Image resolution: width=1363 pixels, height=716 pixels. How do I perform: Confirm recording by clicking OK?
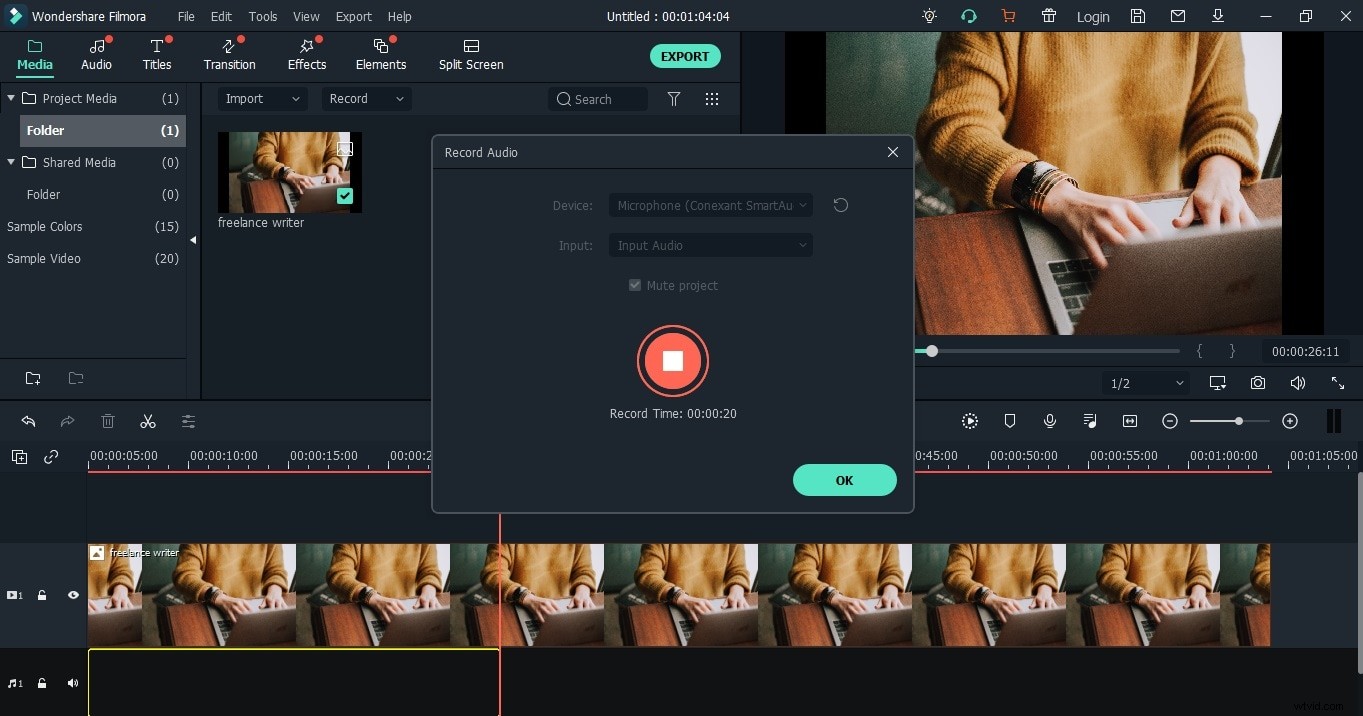pos(845,480)
